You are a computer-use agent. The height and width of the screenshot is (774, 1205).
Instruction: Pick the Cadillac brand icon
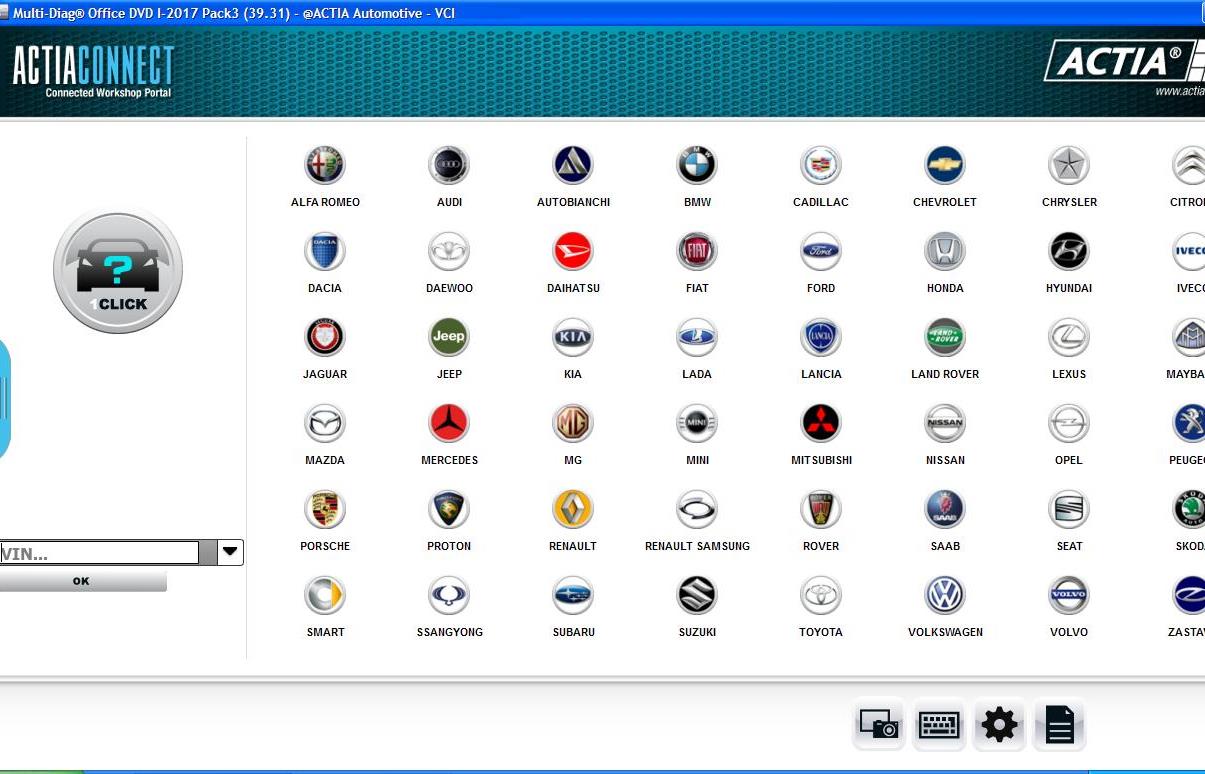(x=821, y=165)
